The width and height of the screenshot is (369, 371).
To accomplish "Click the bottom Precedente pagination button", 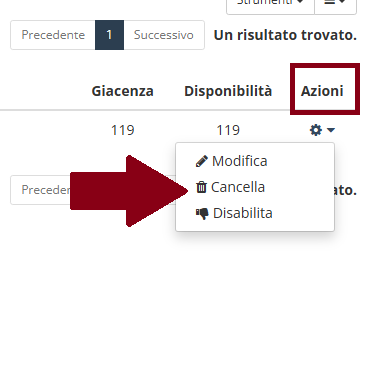I will [x=41, y=190].
